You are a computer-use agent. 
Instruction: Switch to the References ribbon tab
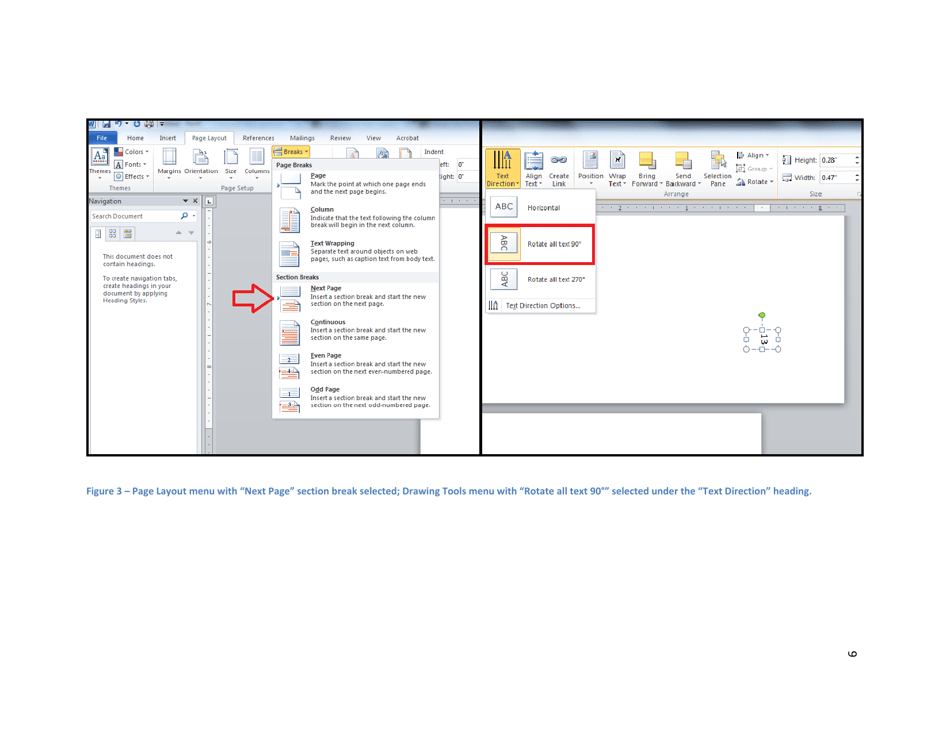[259, 138]
